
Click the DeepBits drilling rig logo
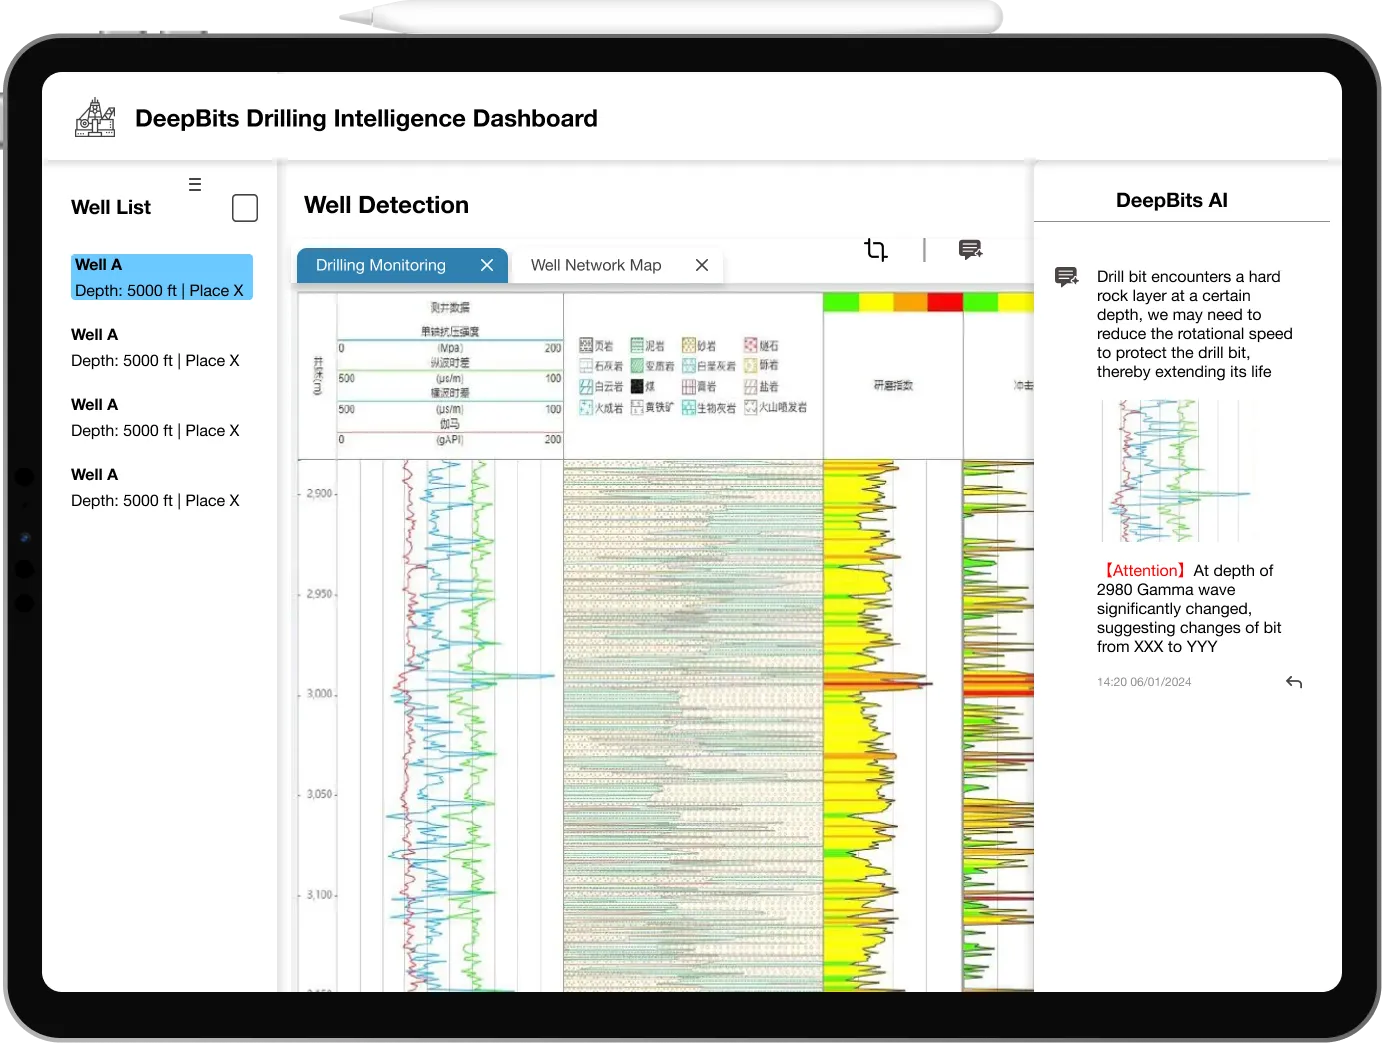tap(95, 118)
